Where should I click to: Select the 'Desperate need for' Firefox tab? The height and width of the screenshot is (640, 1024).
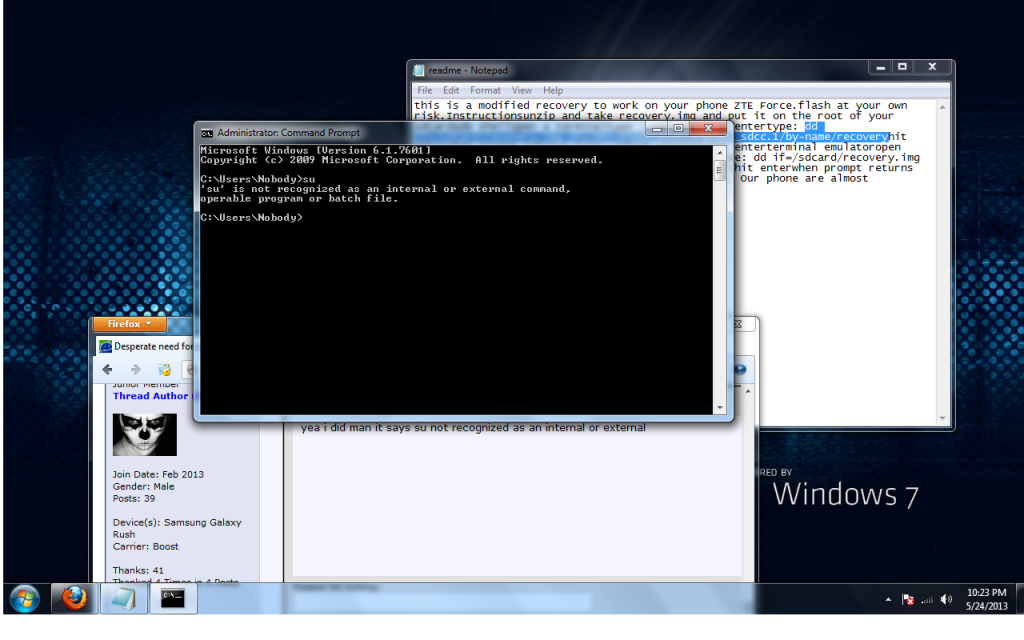(x=148, y=347)
